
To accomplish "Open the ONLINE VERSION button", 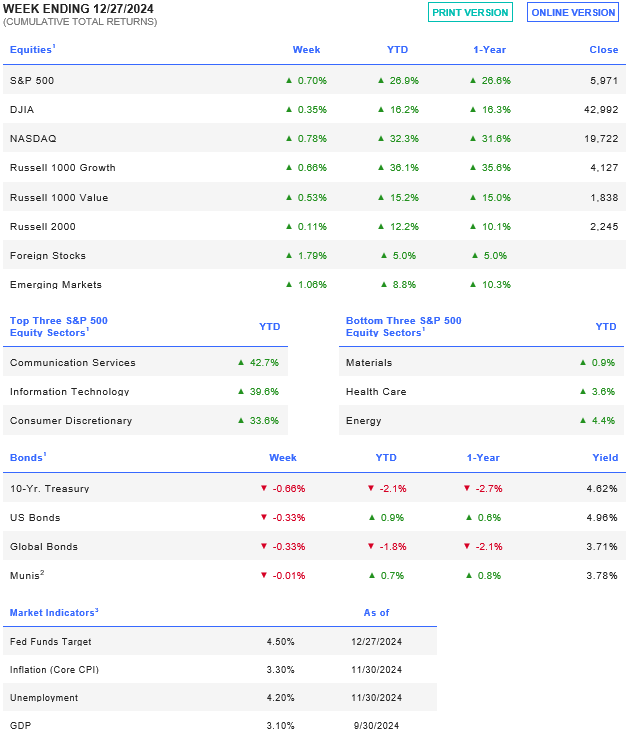I will coord(573,13).
